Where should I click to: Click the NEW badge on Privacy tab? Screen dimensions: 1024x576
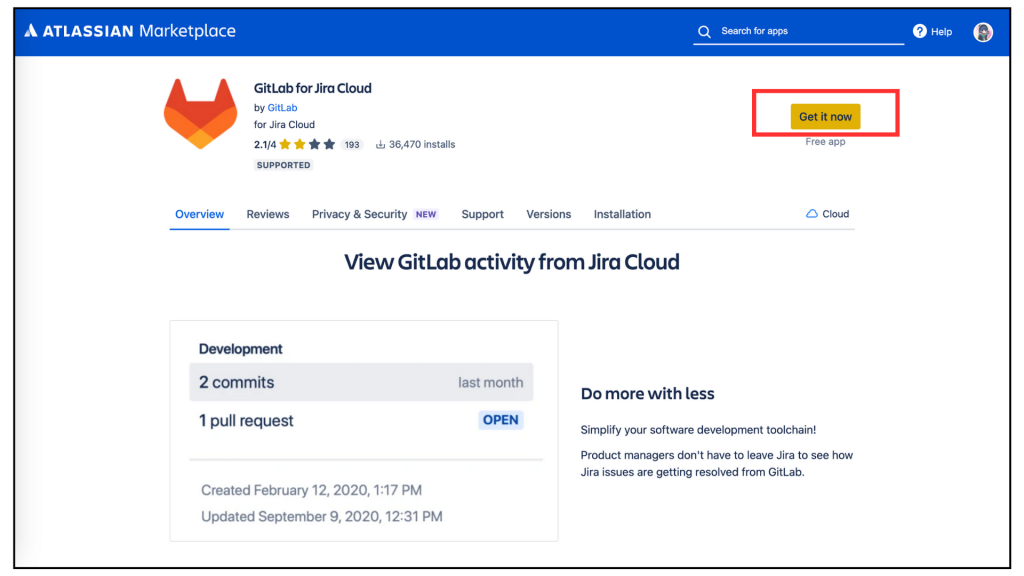click(x=426, y=214)
